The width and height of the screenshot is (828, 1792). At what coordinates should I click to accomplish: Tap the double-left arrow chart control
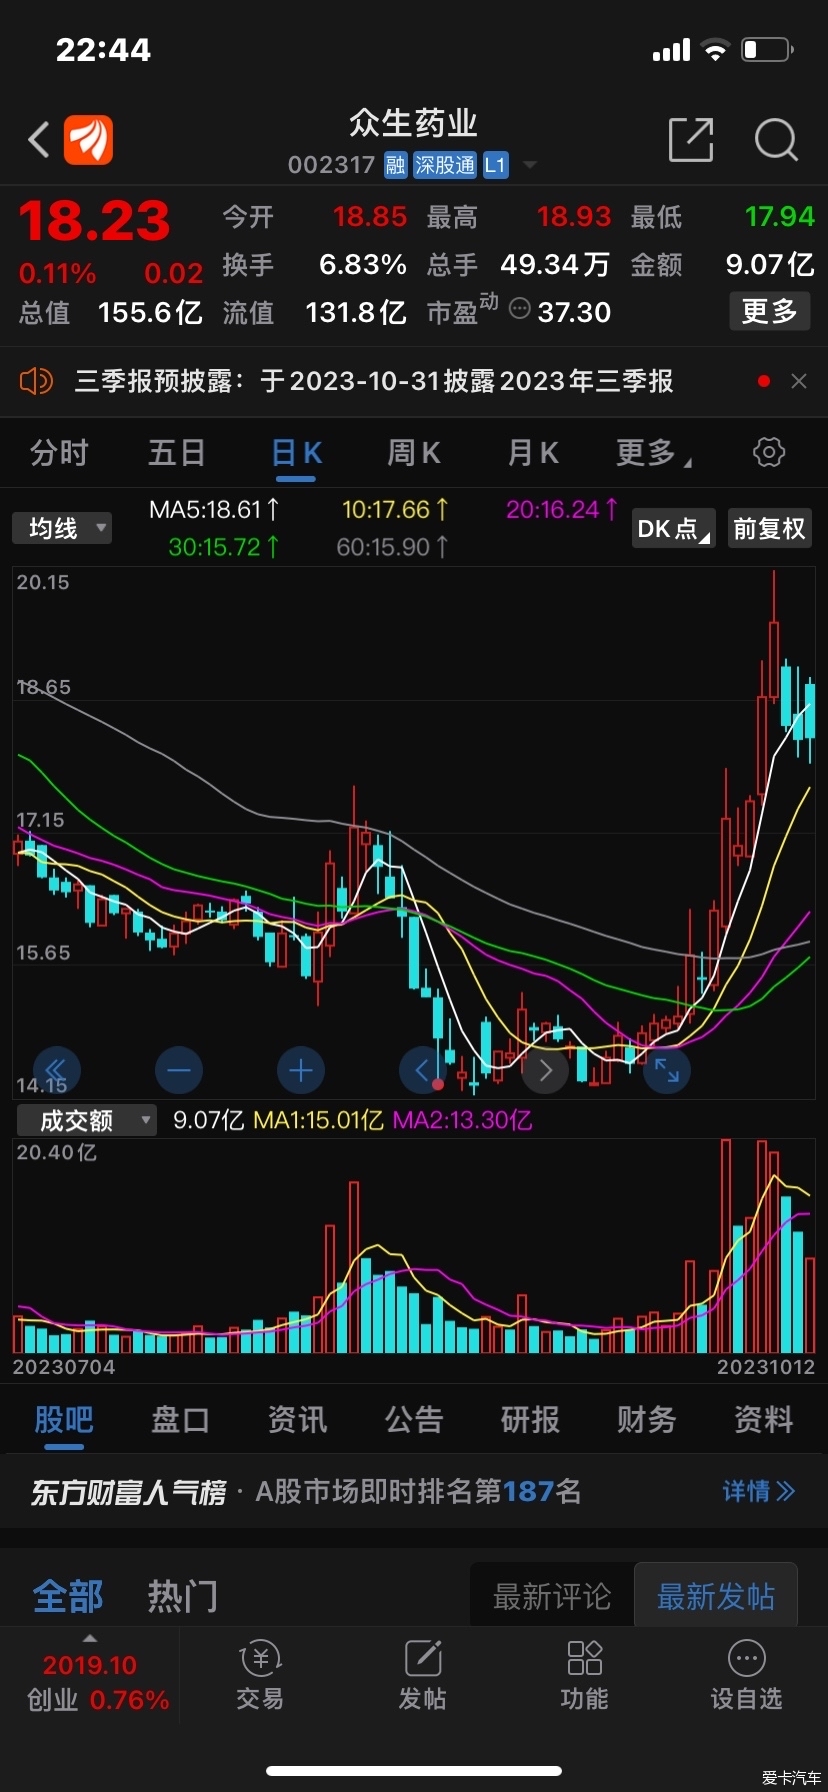tap(57, 1070)
